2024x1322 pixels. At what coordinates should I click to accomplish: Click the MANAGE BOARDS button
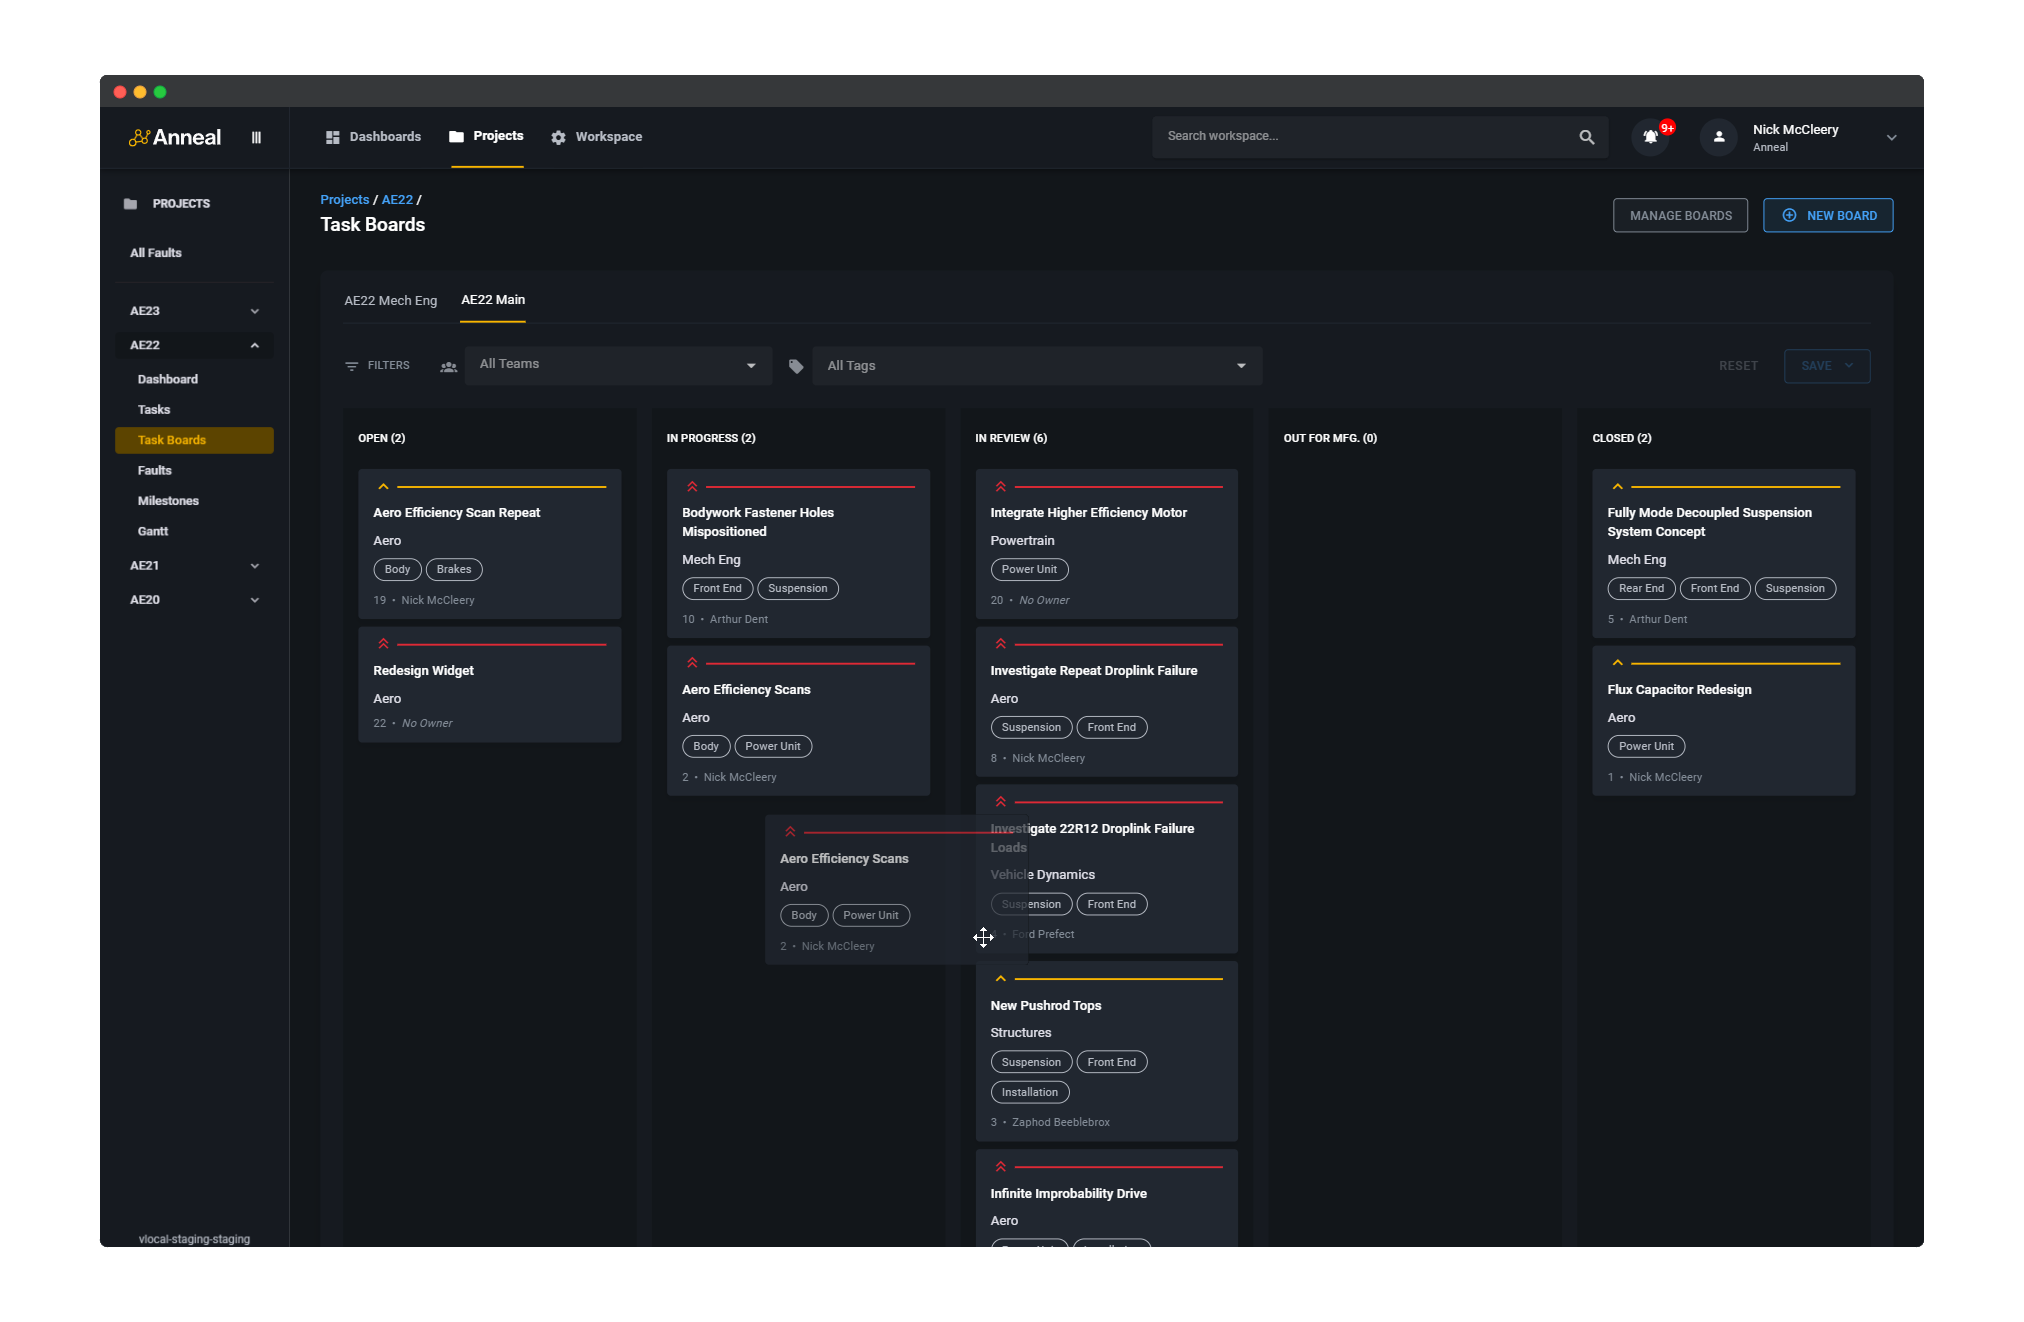point(1680,215)
